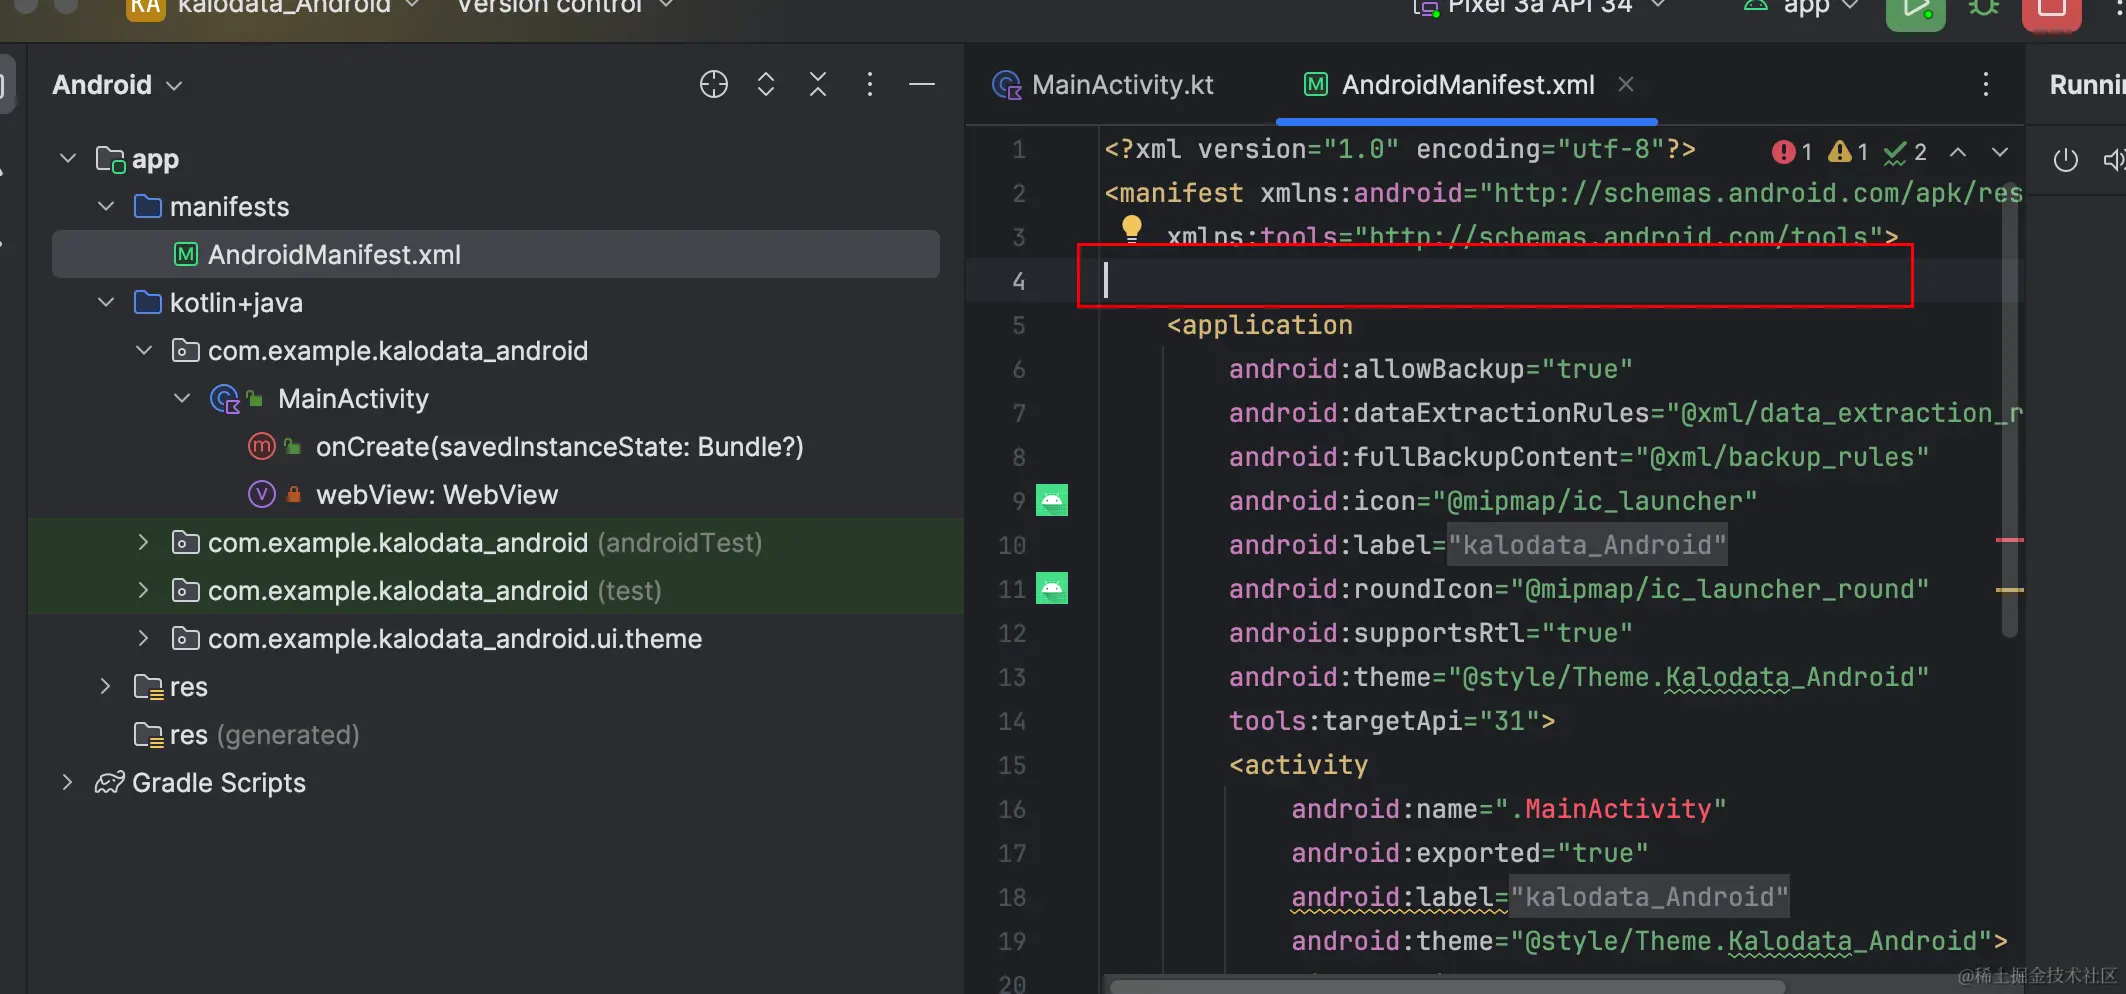
Task: Click the Collapse All icon in Project panel
Action: pyautogui.click(x=818, y=85)
